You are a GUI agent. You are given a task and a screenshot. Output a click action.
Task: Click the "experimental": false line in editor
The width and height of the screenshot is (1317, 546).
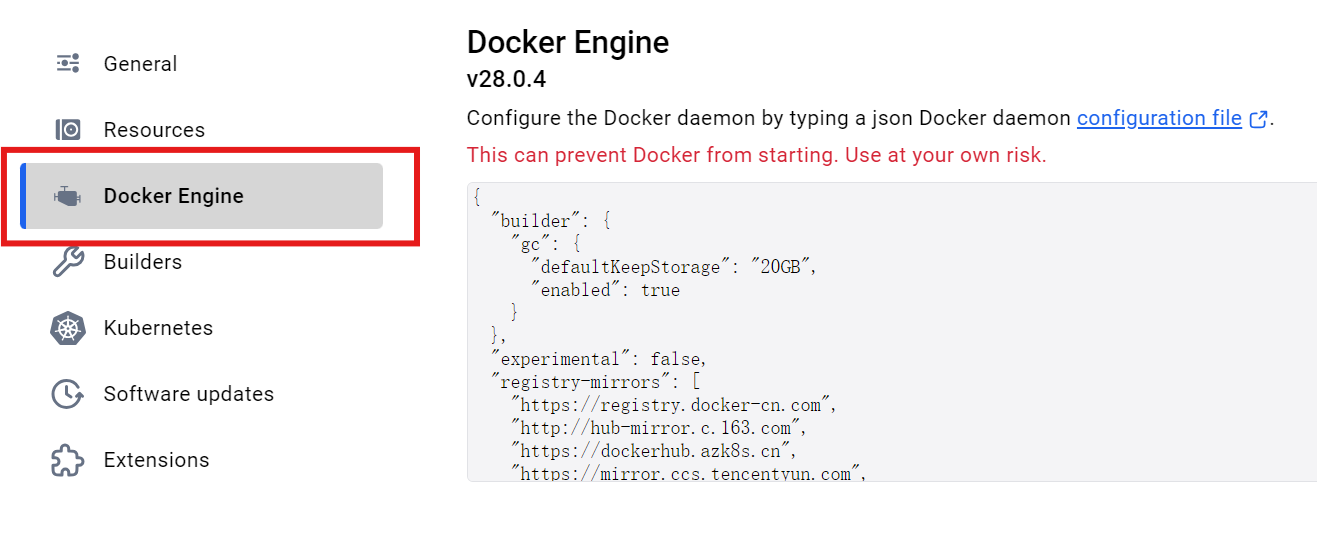tap(599, 359)
